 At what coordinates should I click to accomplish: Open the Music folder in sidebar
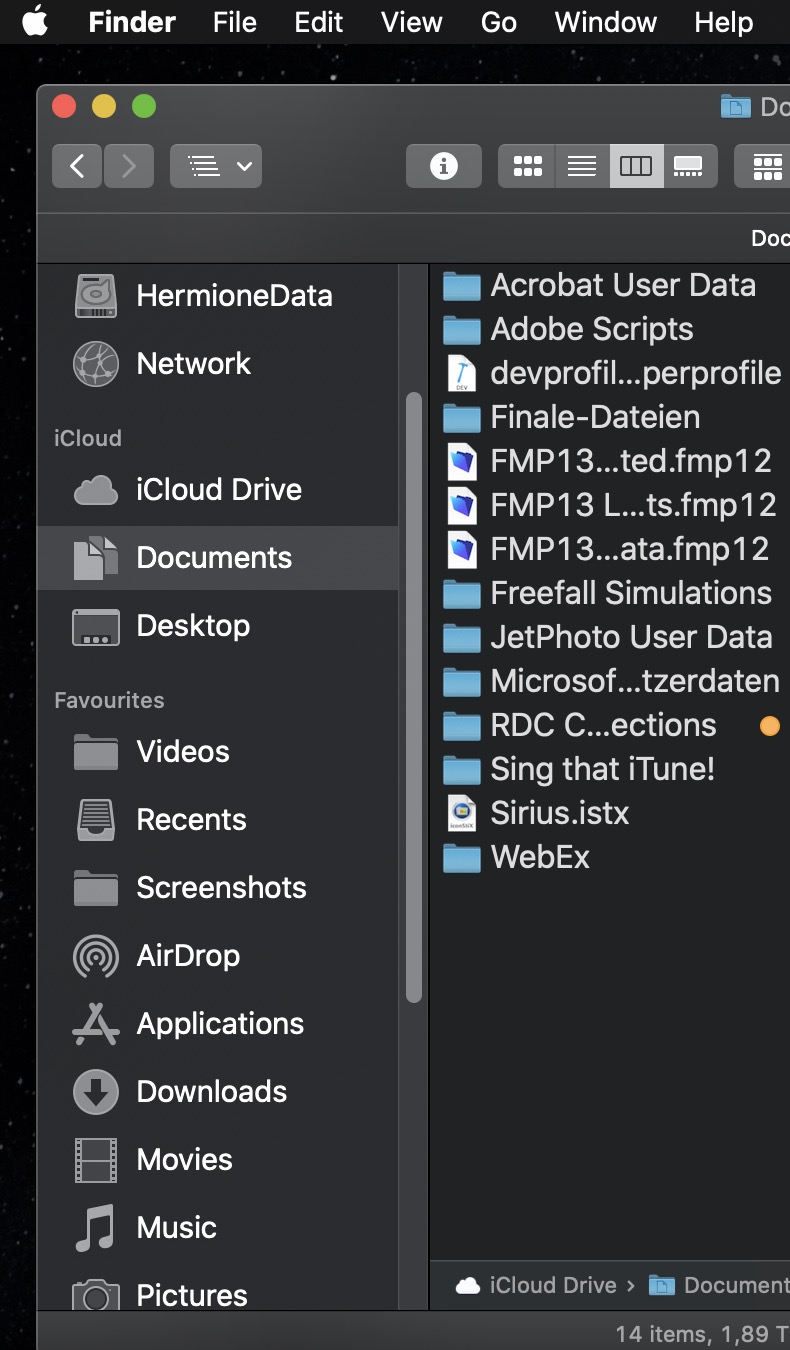176,1227
